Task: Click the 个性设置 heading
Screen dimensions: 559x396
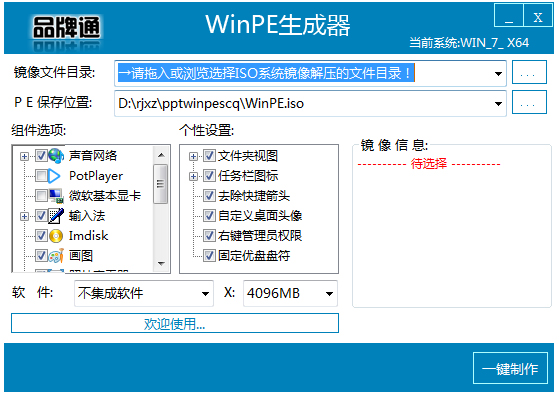Action: (207, 130)
